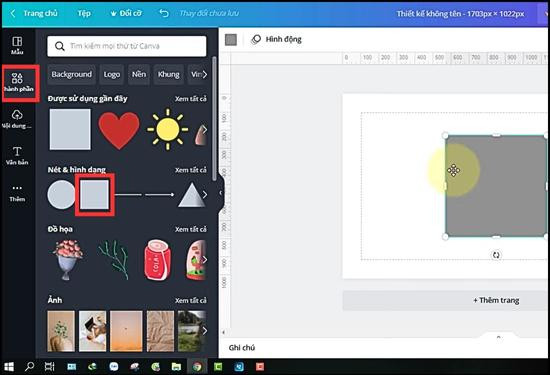Show more shapes using row chevron
The image size is (550, 375).
pos(205,194)
